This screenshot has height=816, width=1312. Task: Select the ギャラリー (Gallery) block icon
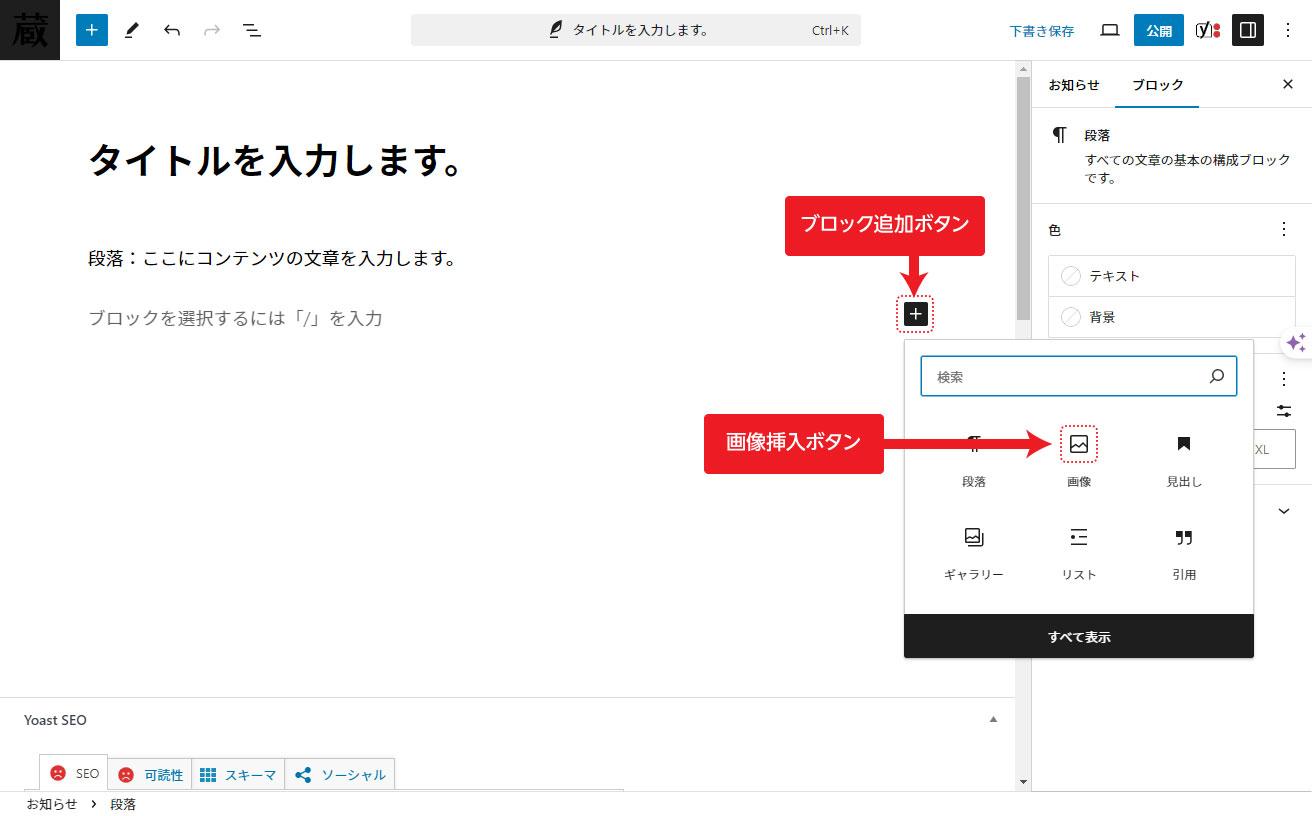[974, 537]
